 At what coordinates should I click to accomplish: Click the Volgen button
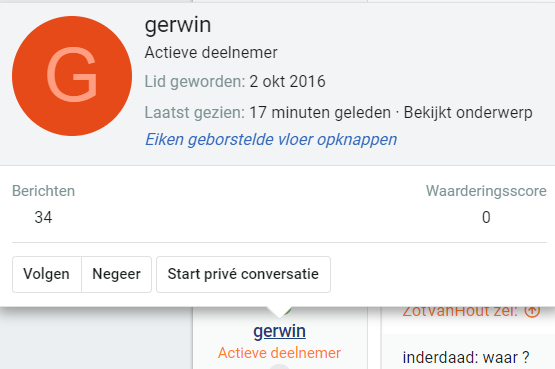point(47,274)
